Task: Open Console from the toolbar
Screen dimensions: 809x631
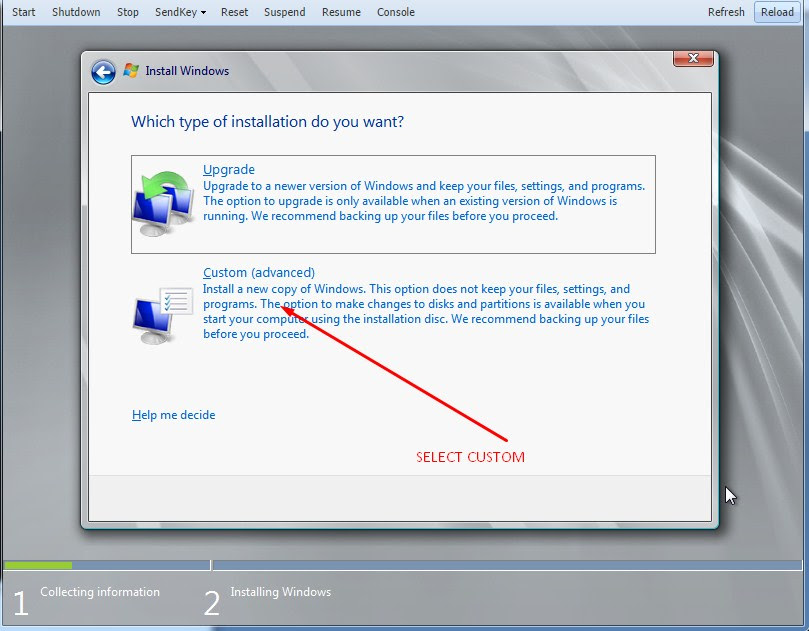Action: (x=396, y=12)
